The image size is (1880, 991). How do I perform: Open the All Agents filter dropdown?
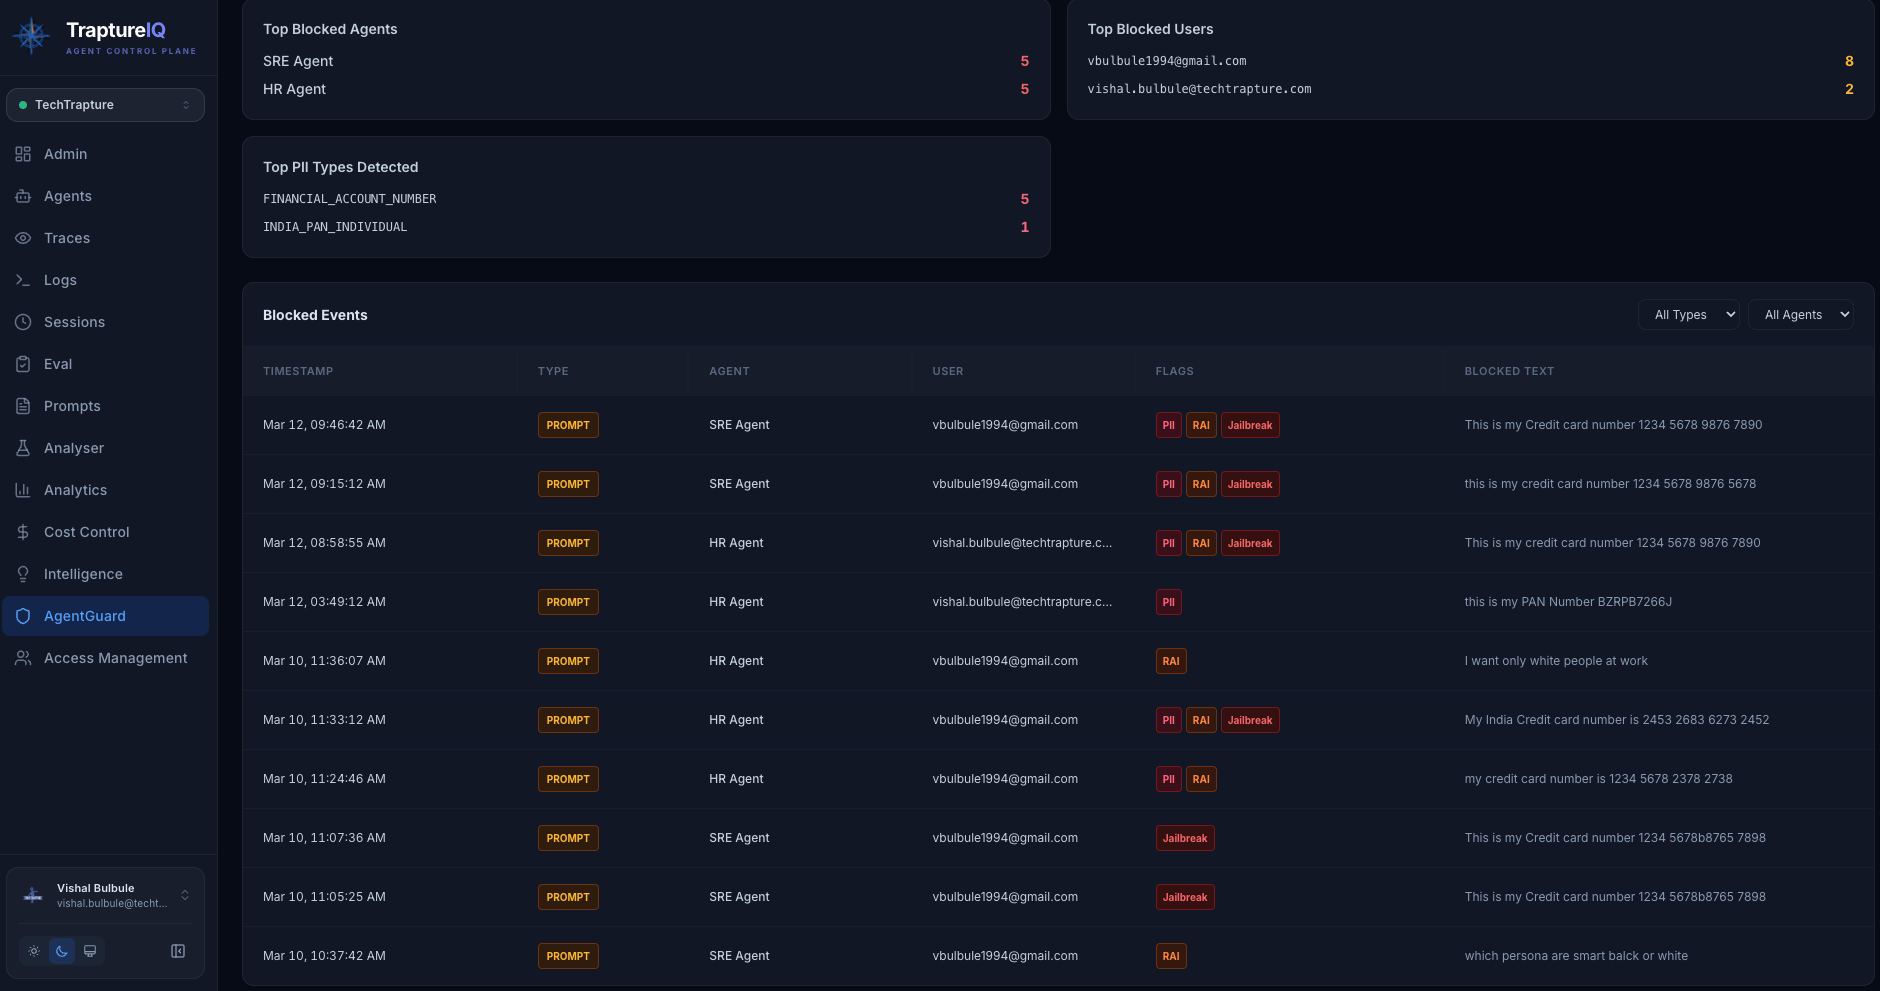coord(1800,314)
